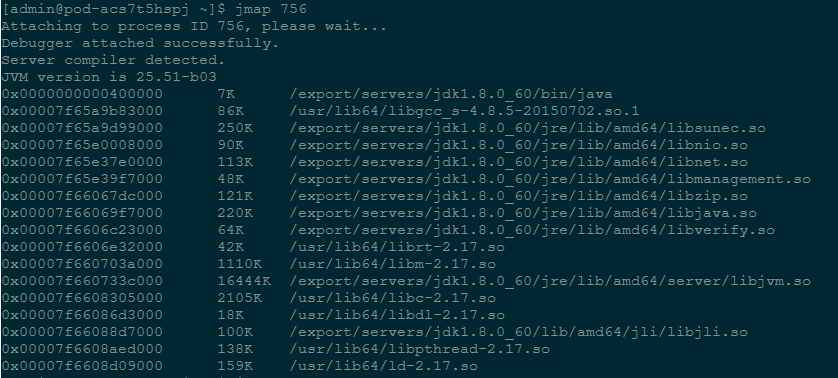This screenshot has width=838, height=378.
Task: Click the libverify.so library path
Action: coord(532,230)
